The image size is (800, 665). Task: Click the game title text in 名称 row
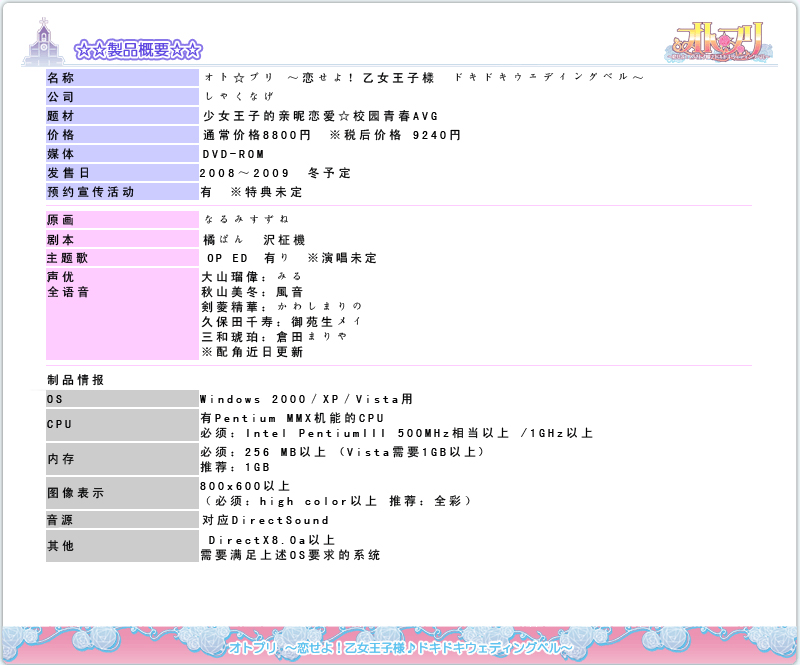pos(423,78)
